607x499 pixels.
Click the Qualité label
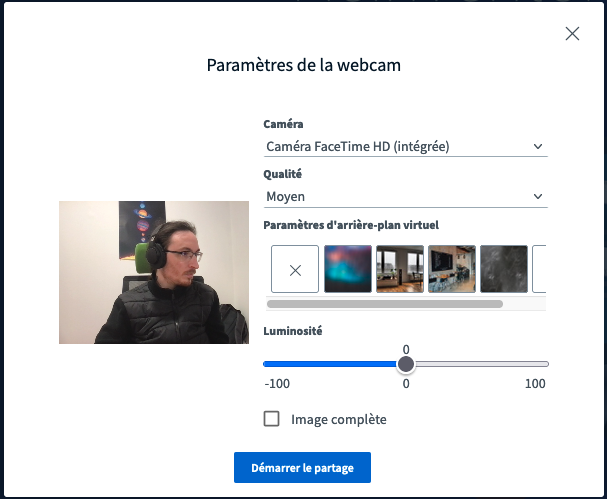(283, 174)
